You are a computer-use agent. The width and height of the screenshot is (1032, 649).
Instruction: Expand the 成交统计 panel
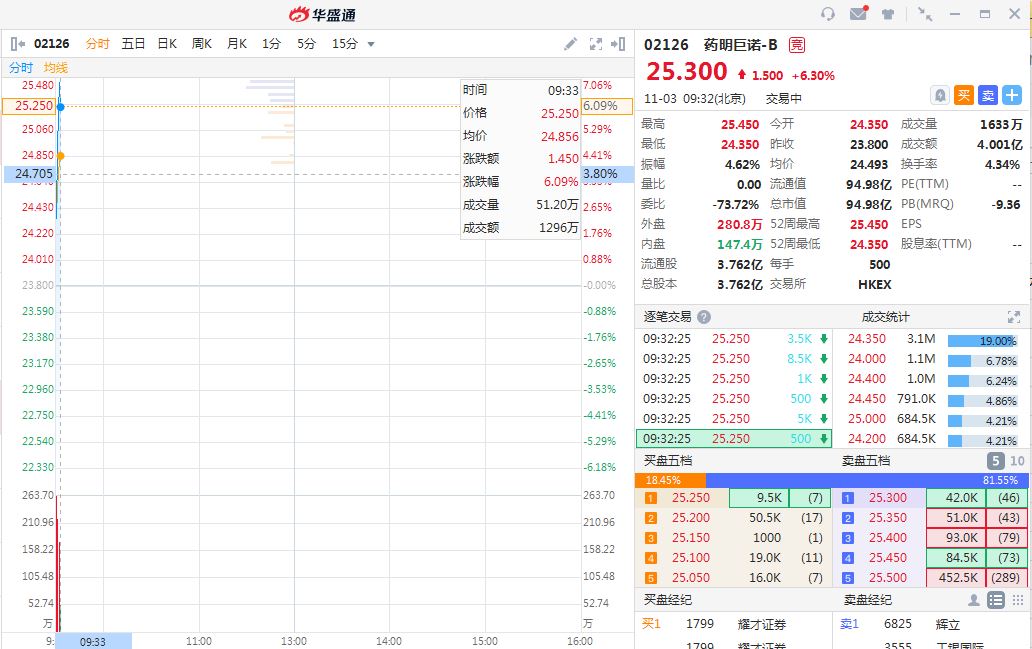tap(1013, 317)
